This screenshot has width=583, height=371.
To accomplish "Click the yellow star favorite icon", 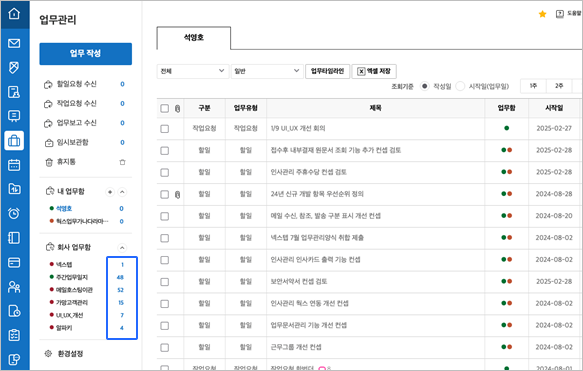I will tap(542, 14).
